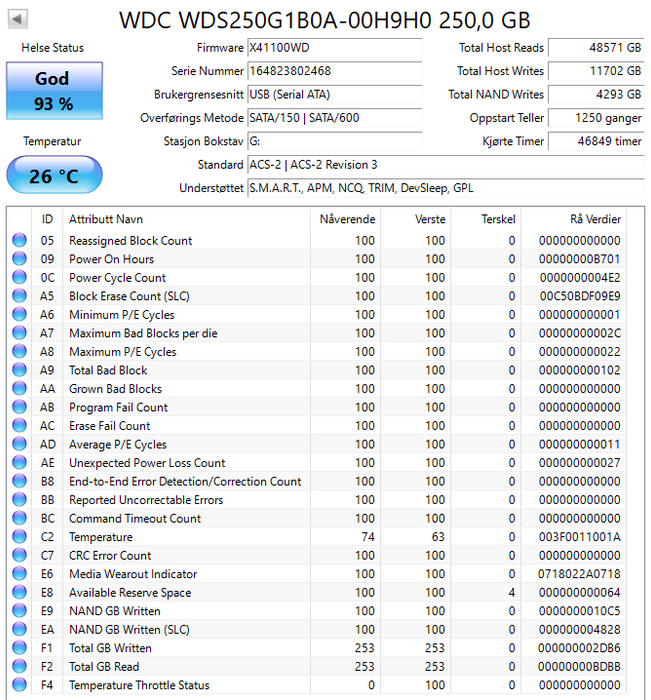
Task: Click the God 93 % health status button
Action: point(52,92)
